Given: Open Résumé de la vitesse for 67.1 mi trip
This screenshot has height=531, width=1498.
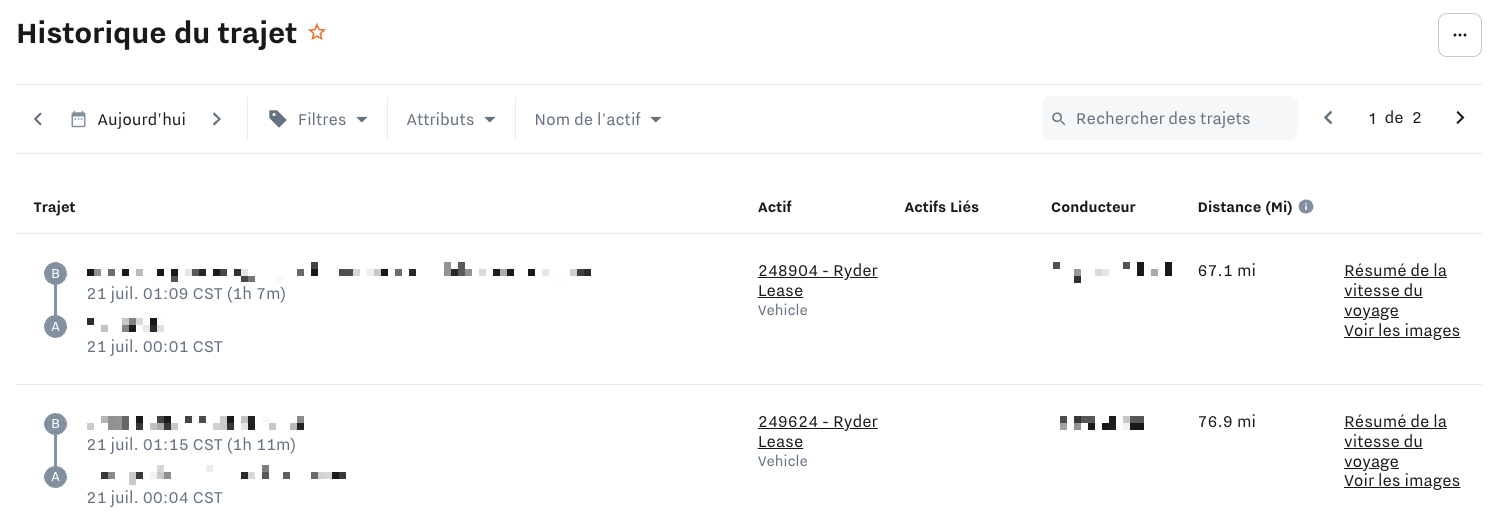Looking at the screenshot, I should coord(1395,291).
